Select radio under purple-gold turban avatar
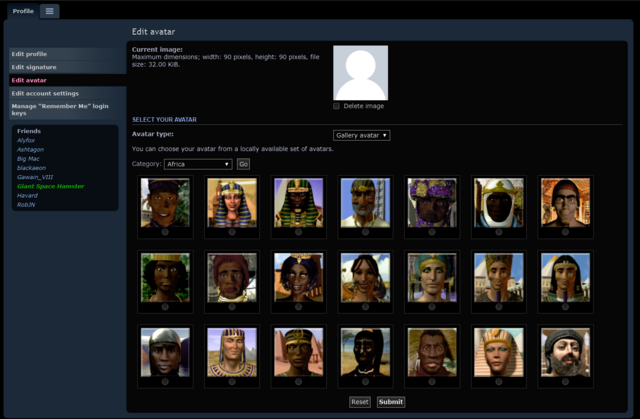This screenshot has height=419, width=640. [x=432, y=232]
